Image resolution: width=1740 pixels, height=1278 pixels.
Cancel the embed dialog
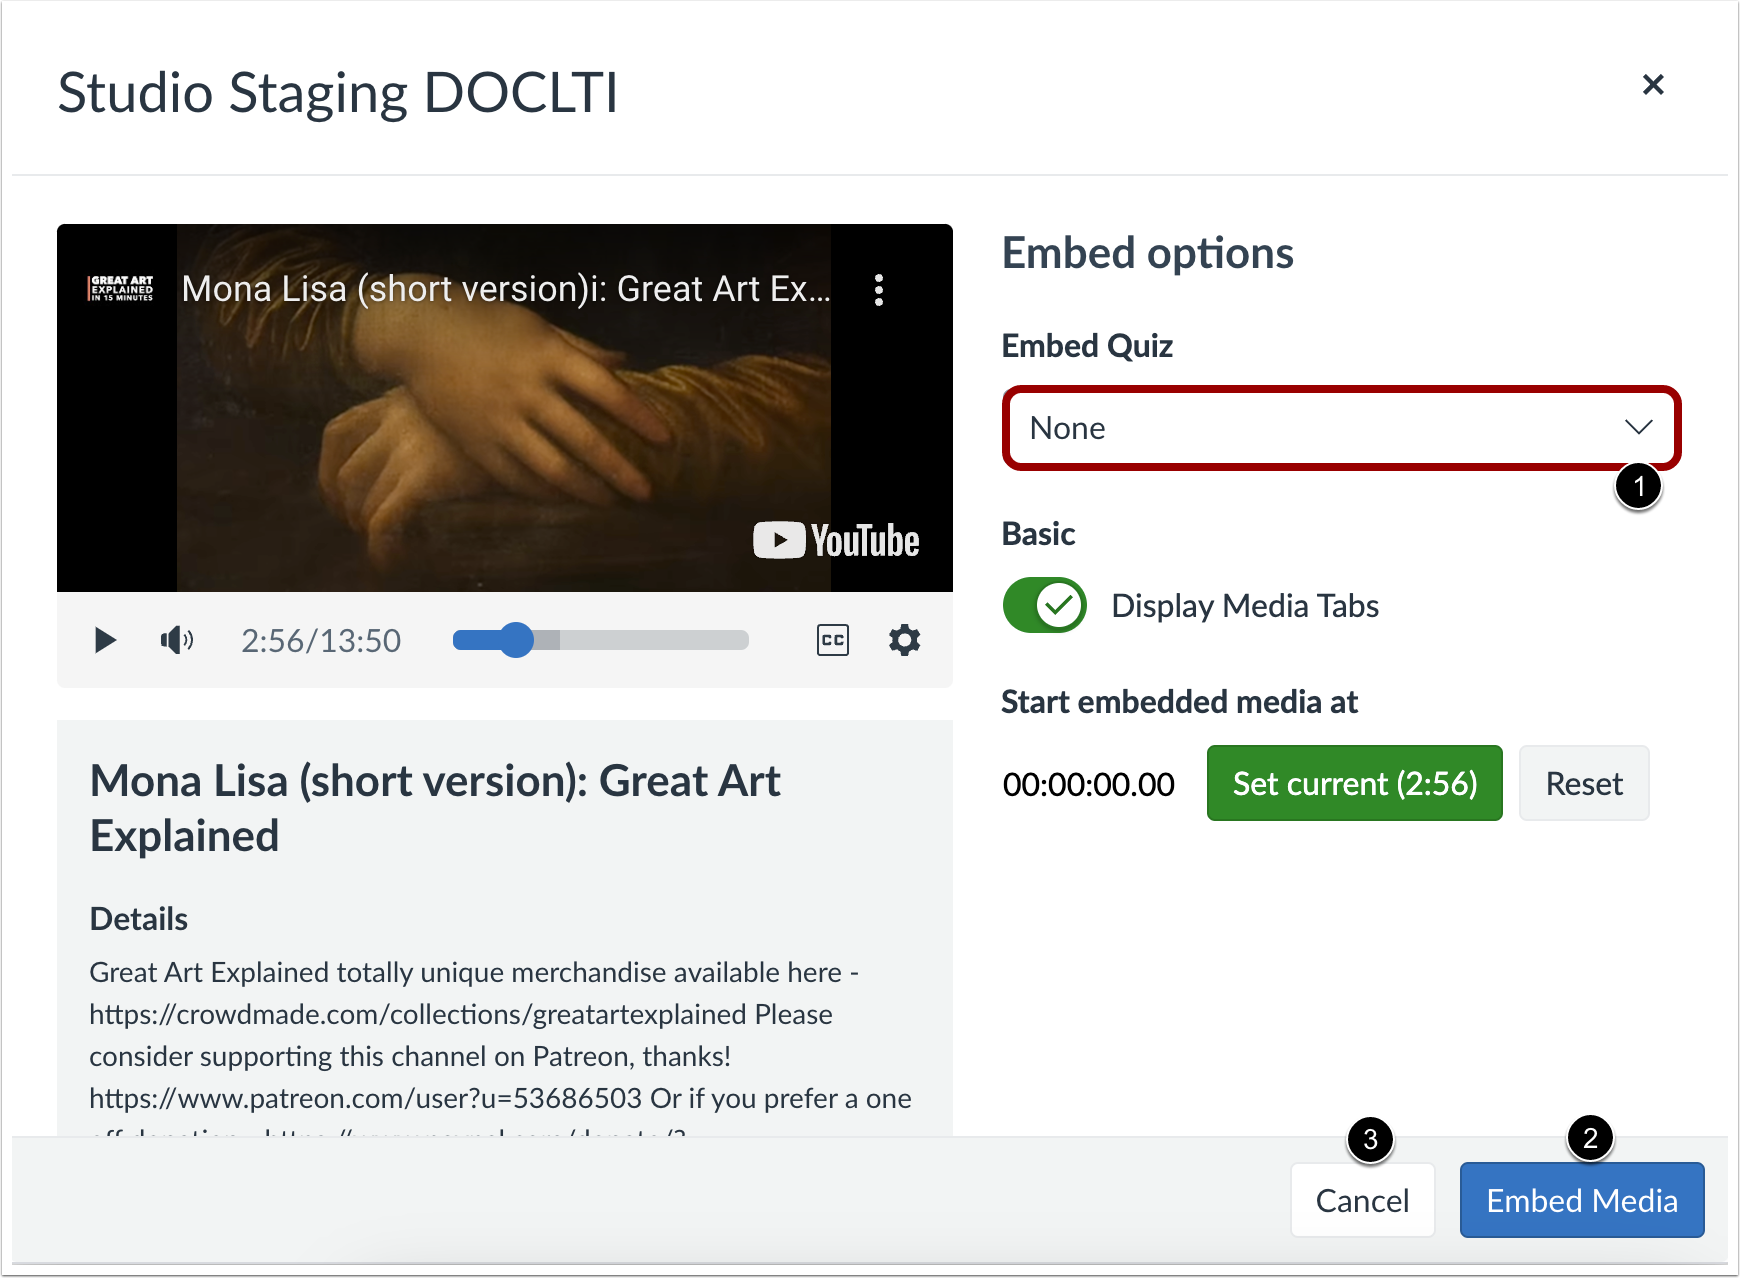[1362, 1200]
